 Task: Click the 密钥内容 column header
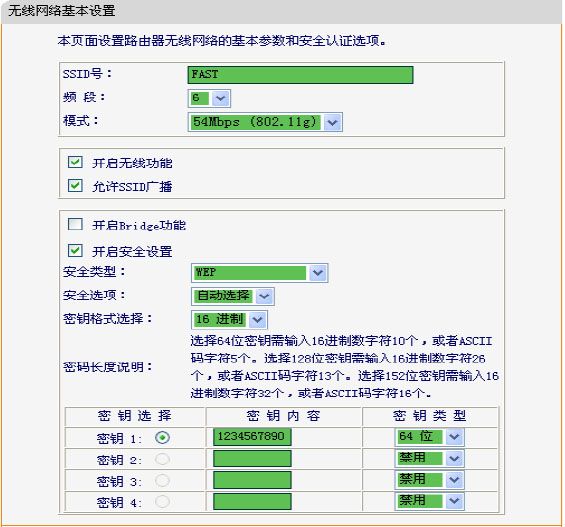(x=284, y=416)
